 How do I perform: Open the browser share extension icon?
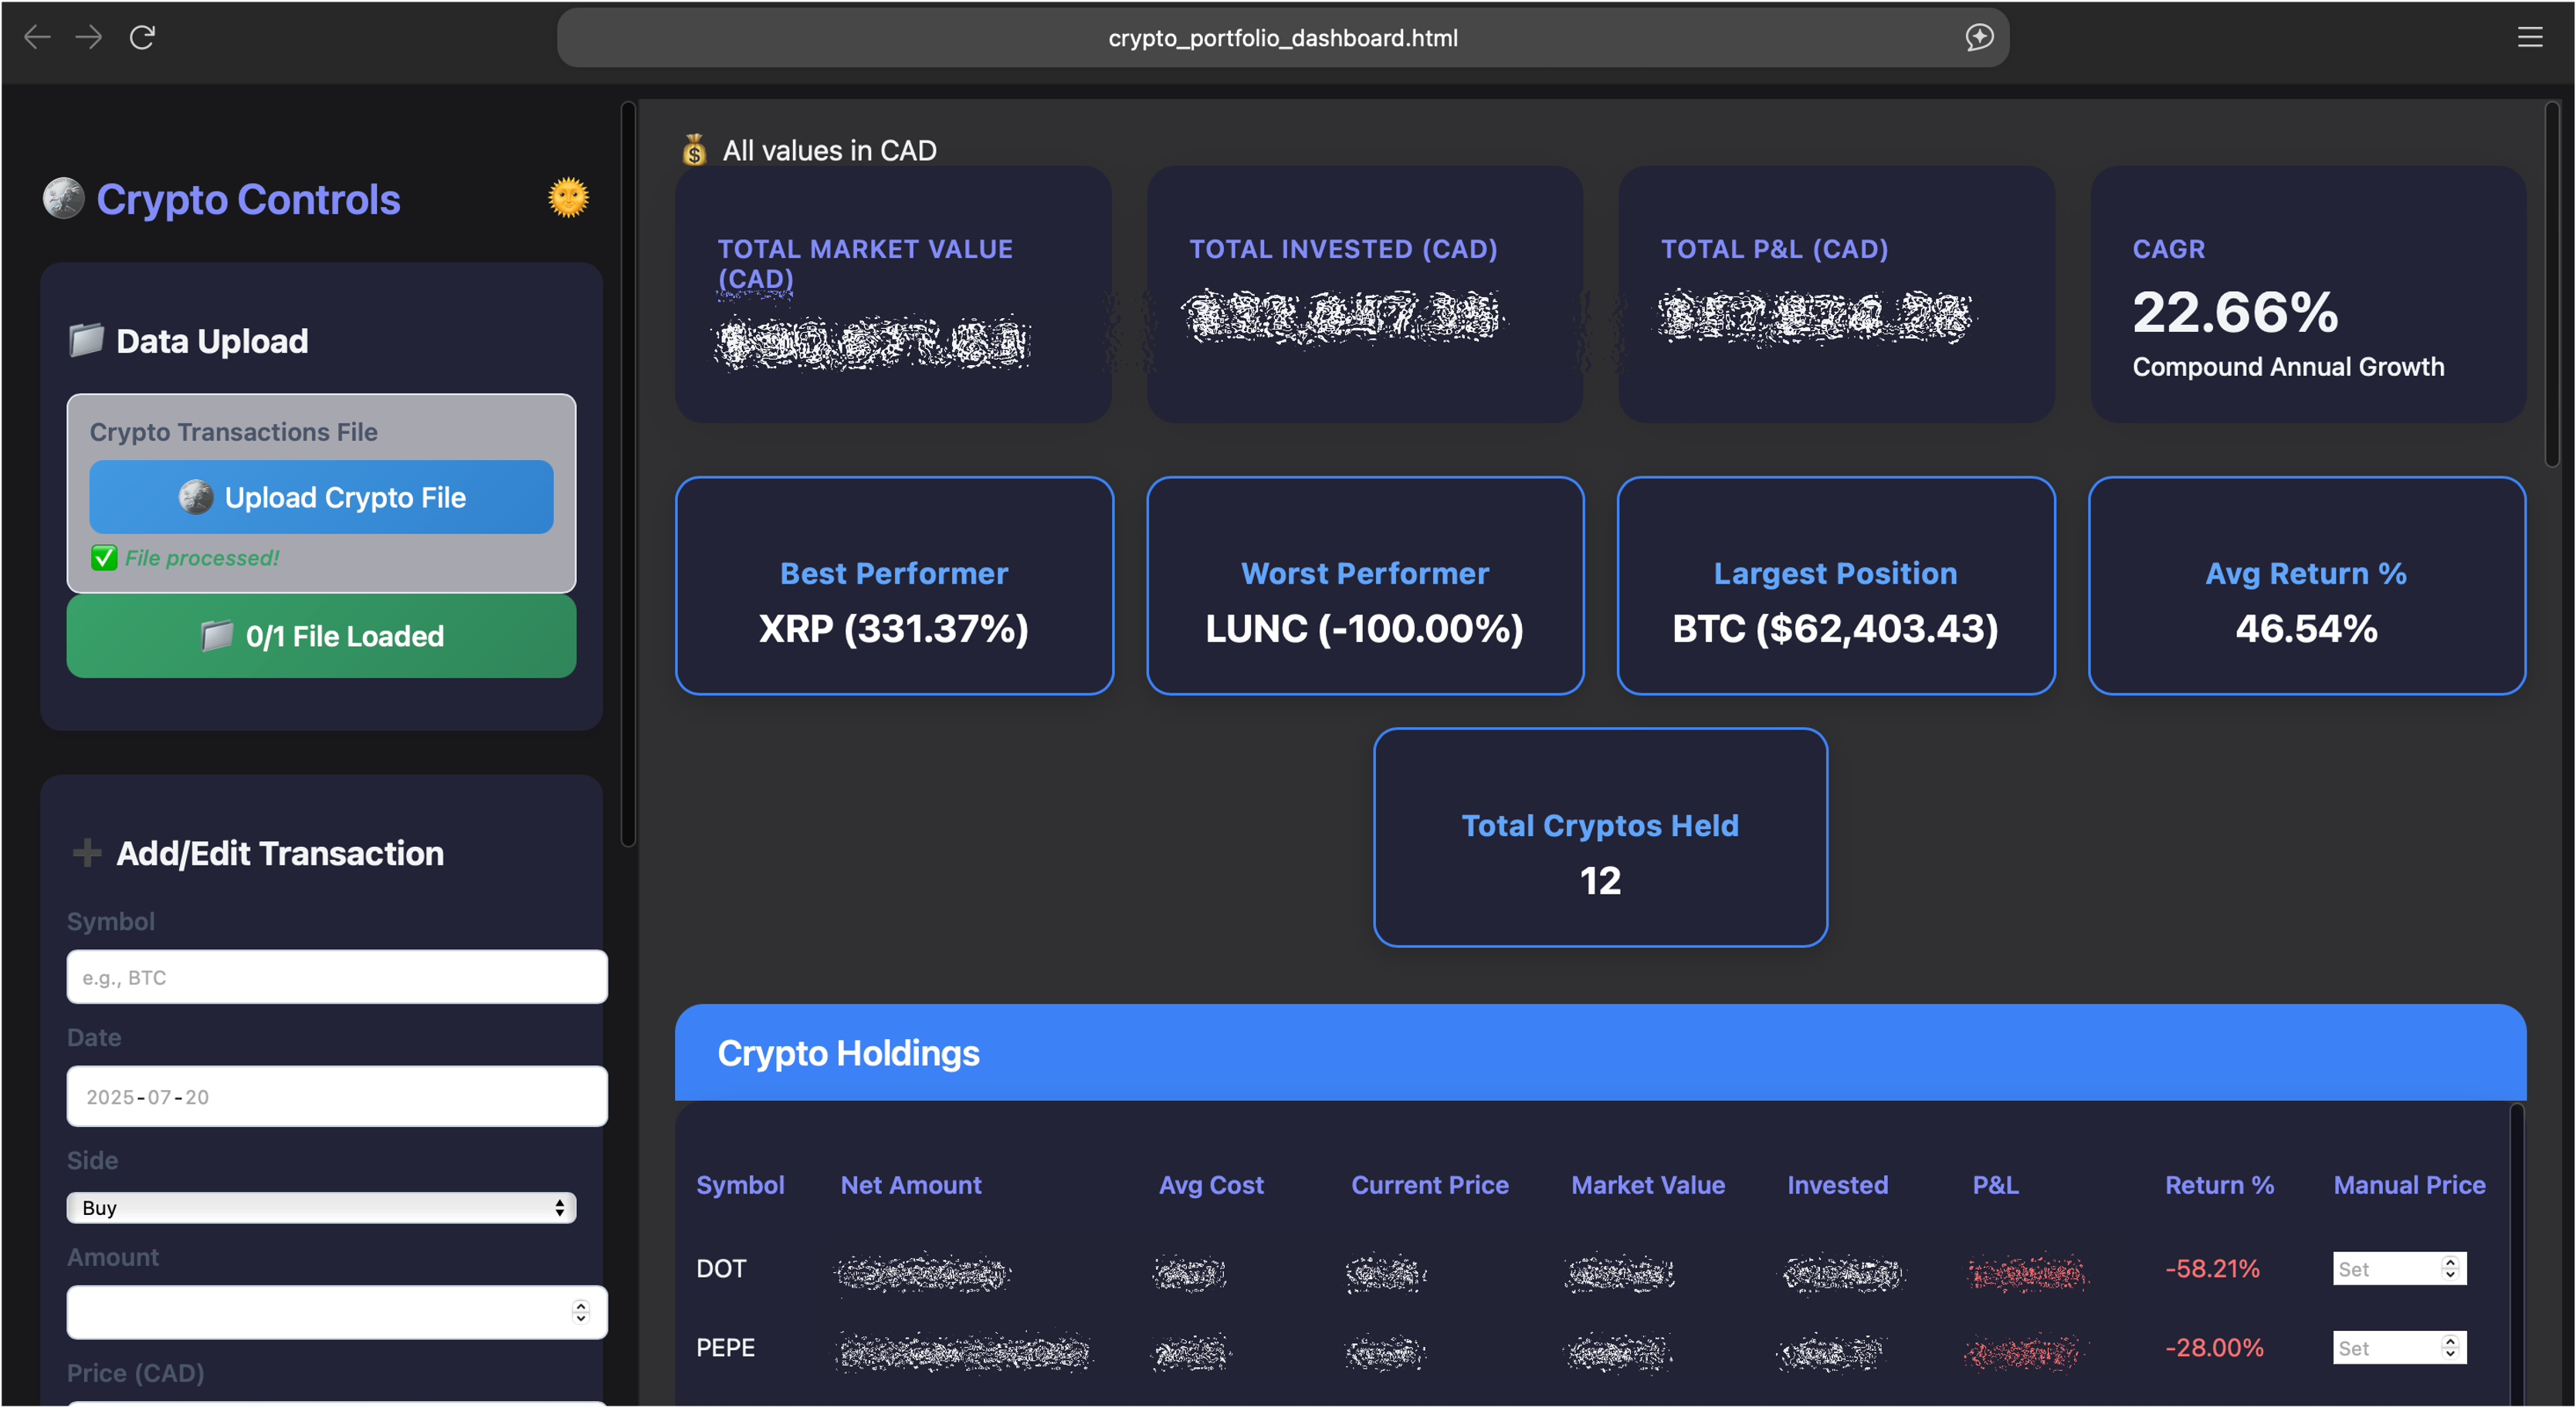point(1977,37)
